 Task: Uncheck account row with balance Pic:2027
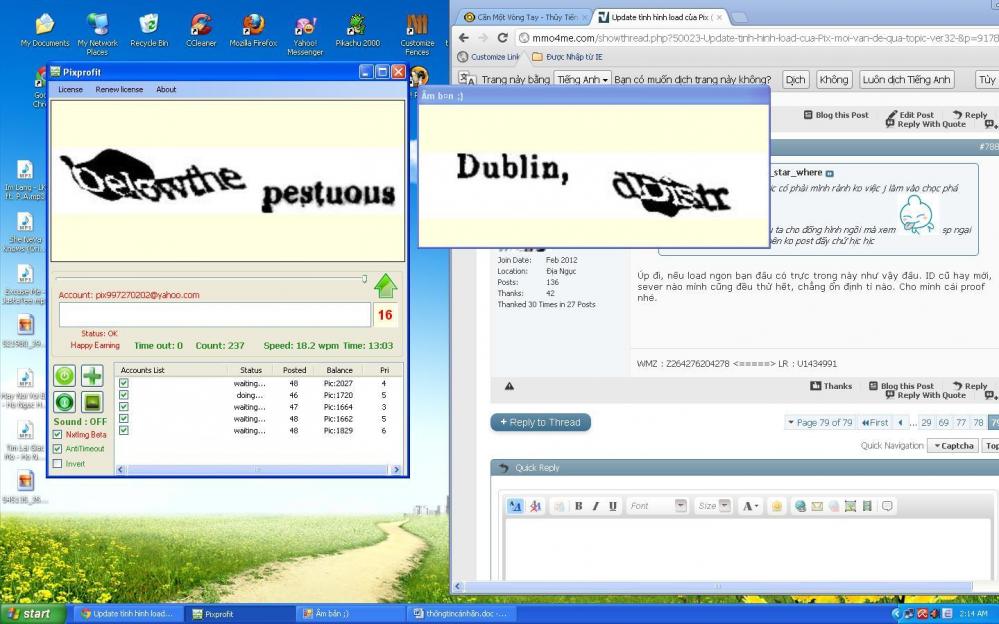pos(124,383)
